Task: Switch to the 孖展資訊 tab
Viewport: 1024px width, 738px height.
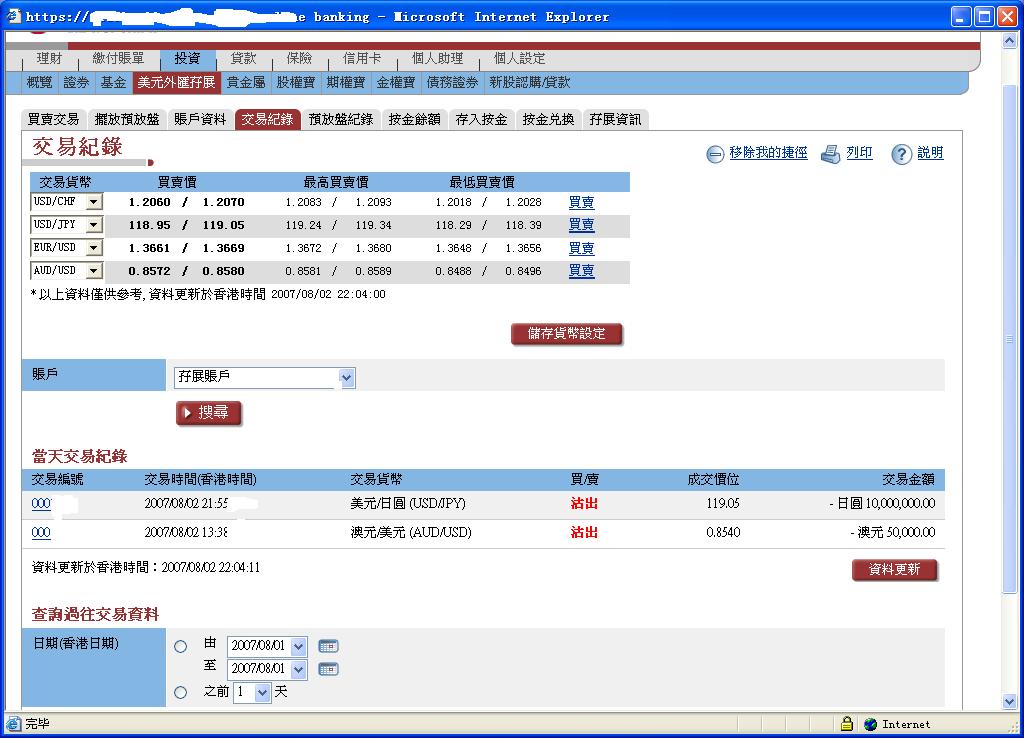Action: pyautogui.click(x=615, y=120)
